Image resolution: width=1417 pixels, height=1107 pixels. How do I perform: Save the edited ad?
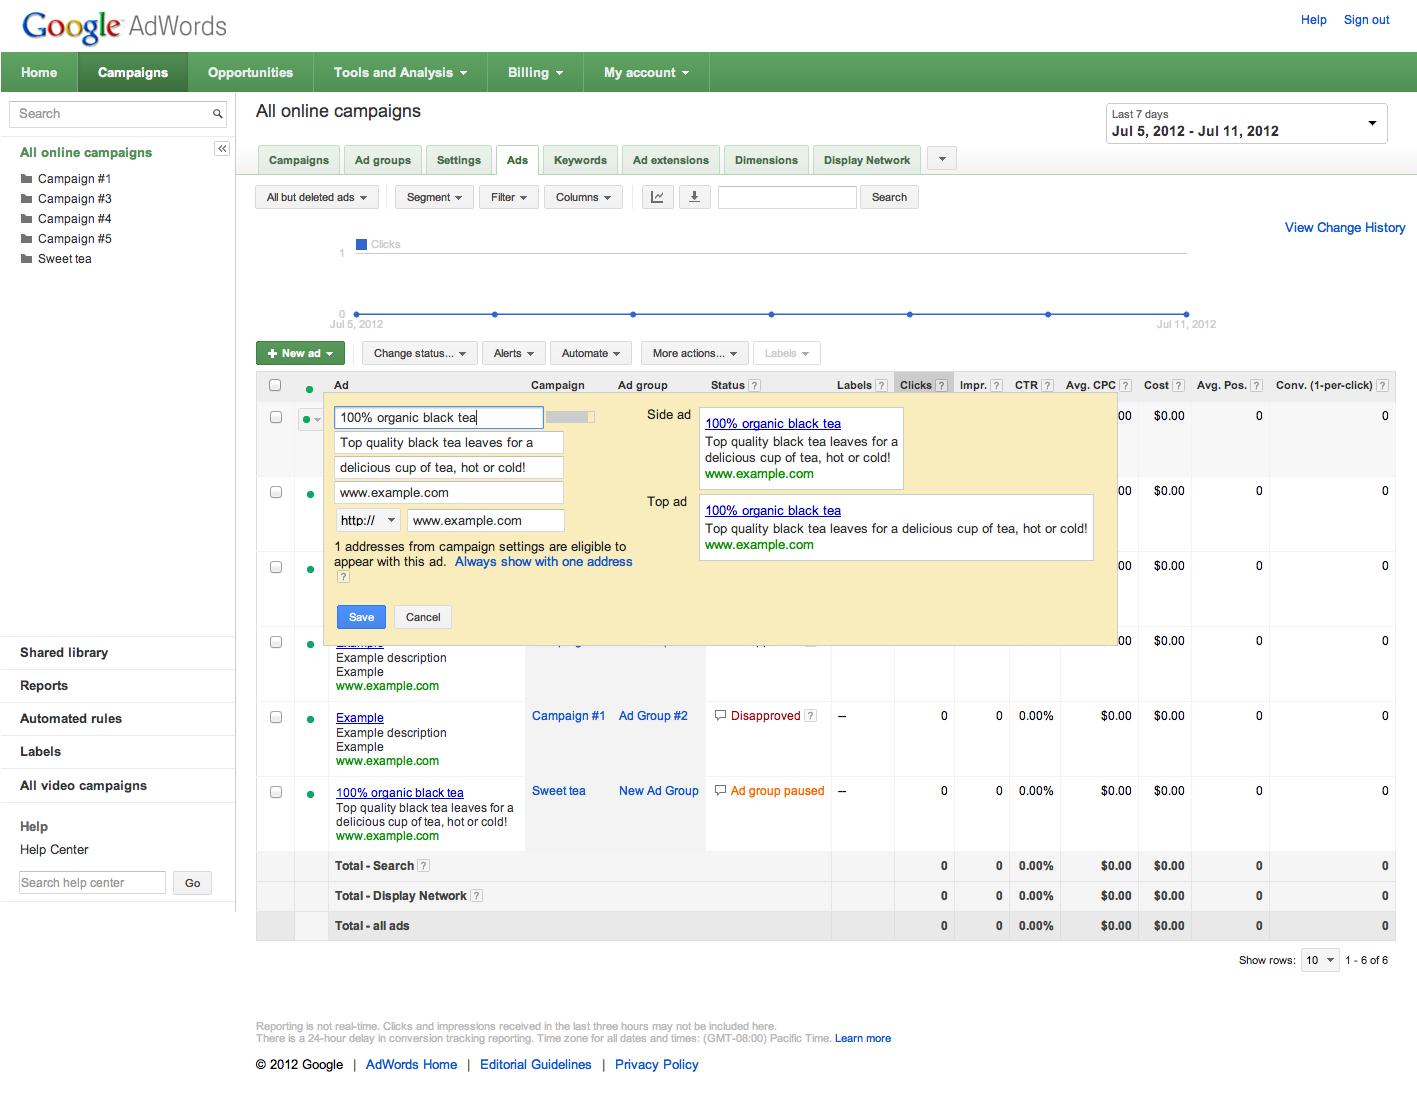tap(361, 617)
